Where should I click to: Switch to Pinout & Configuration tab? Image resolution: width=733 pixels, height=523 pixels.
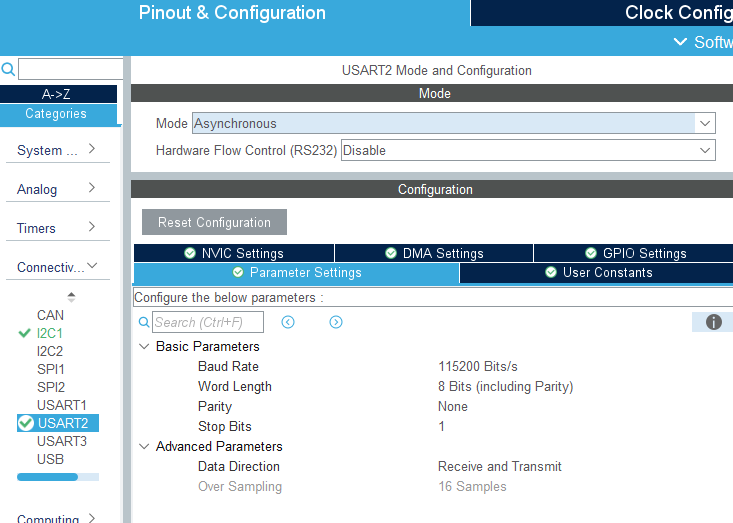click(x=232, y=13)
